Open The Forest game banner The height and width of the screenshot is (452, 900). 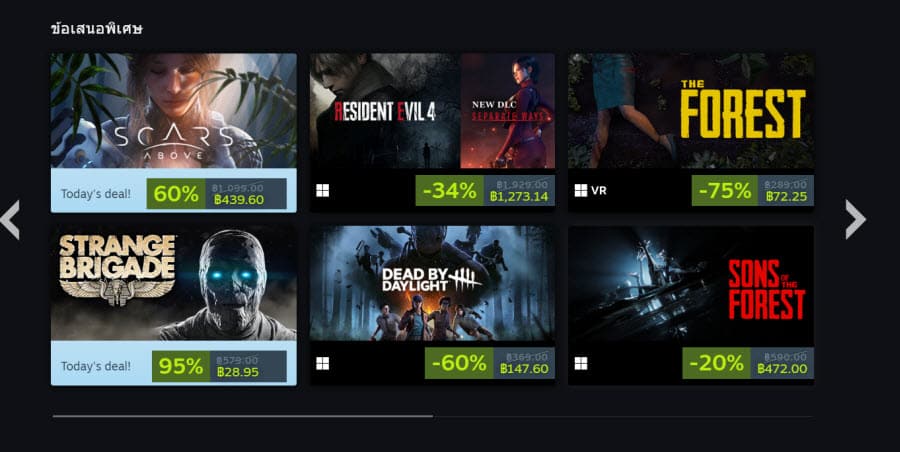[691, 111]
